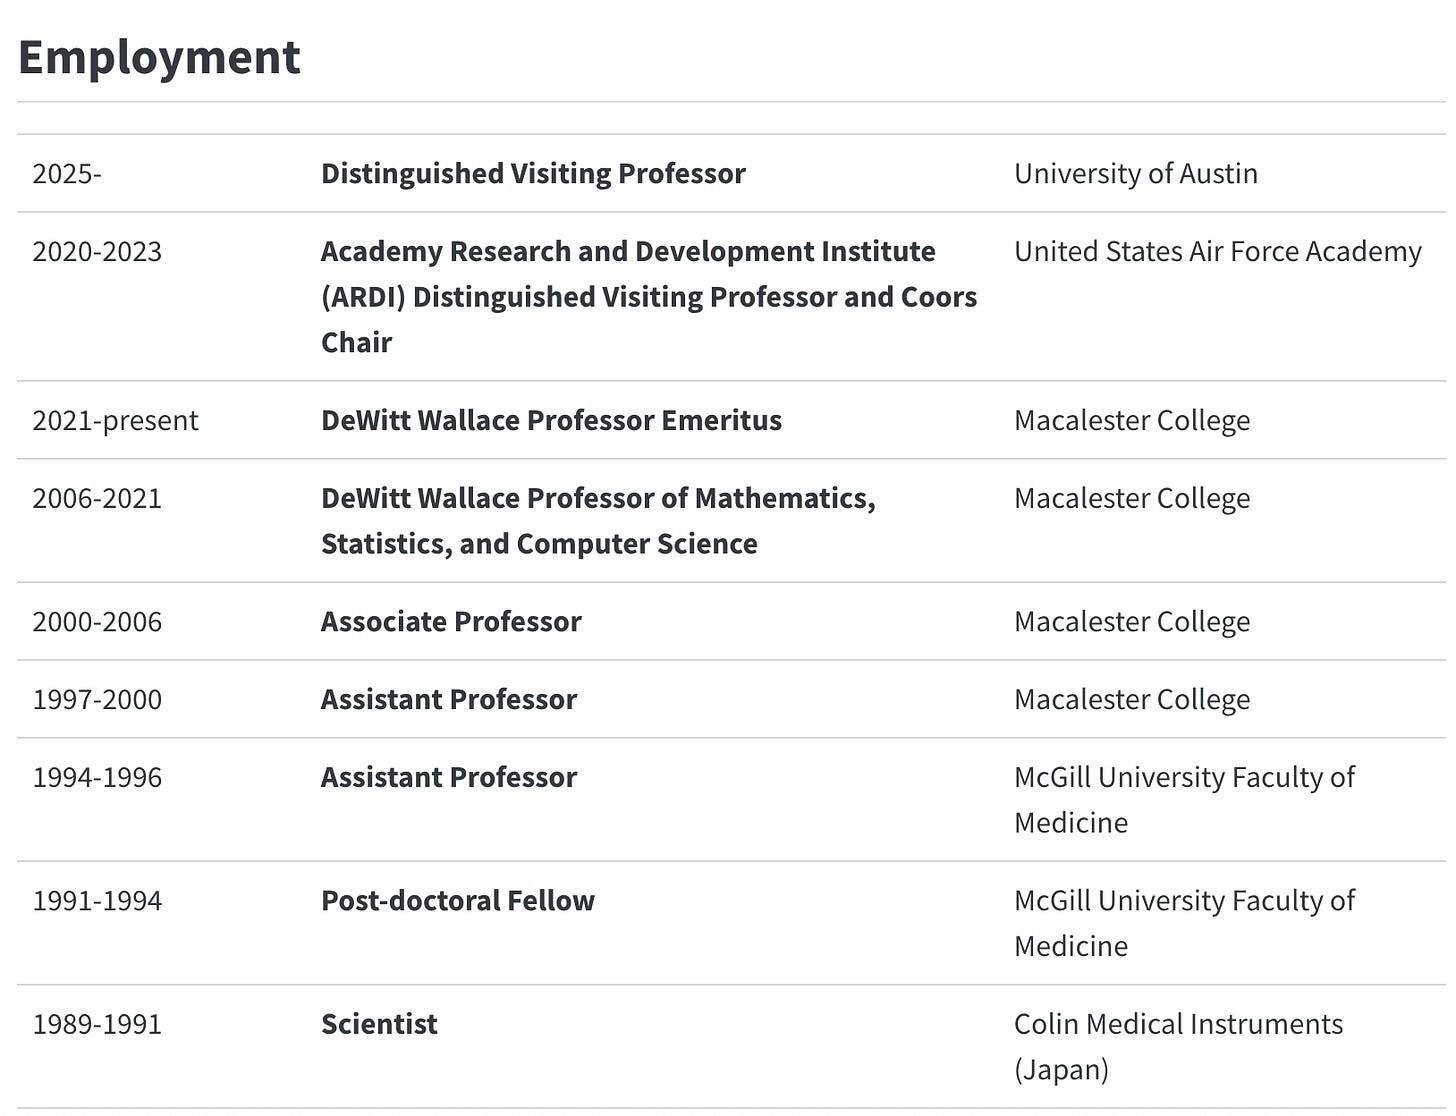Click the ARDI Coors Chair job title
This screenshot has width=1456, height=1116.
pos(648,297)
